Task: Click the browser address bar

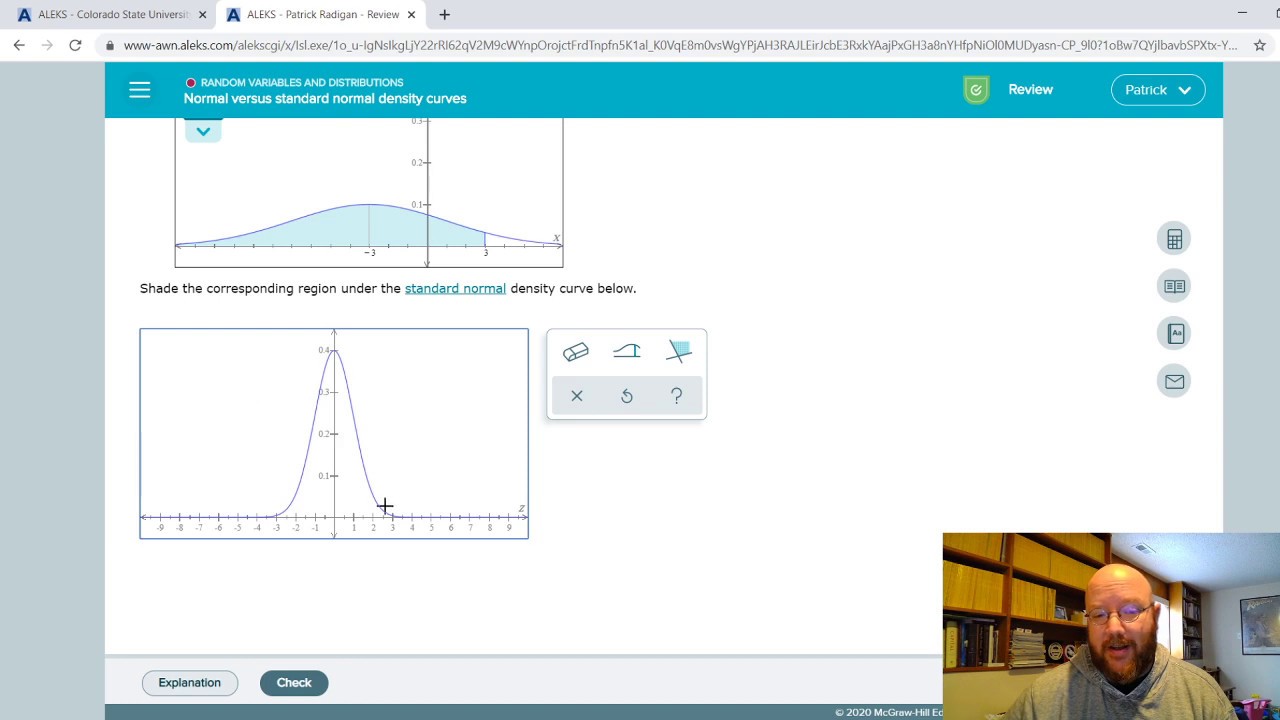Action: coord(680,45)
